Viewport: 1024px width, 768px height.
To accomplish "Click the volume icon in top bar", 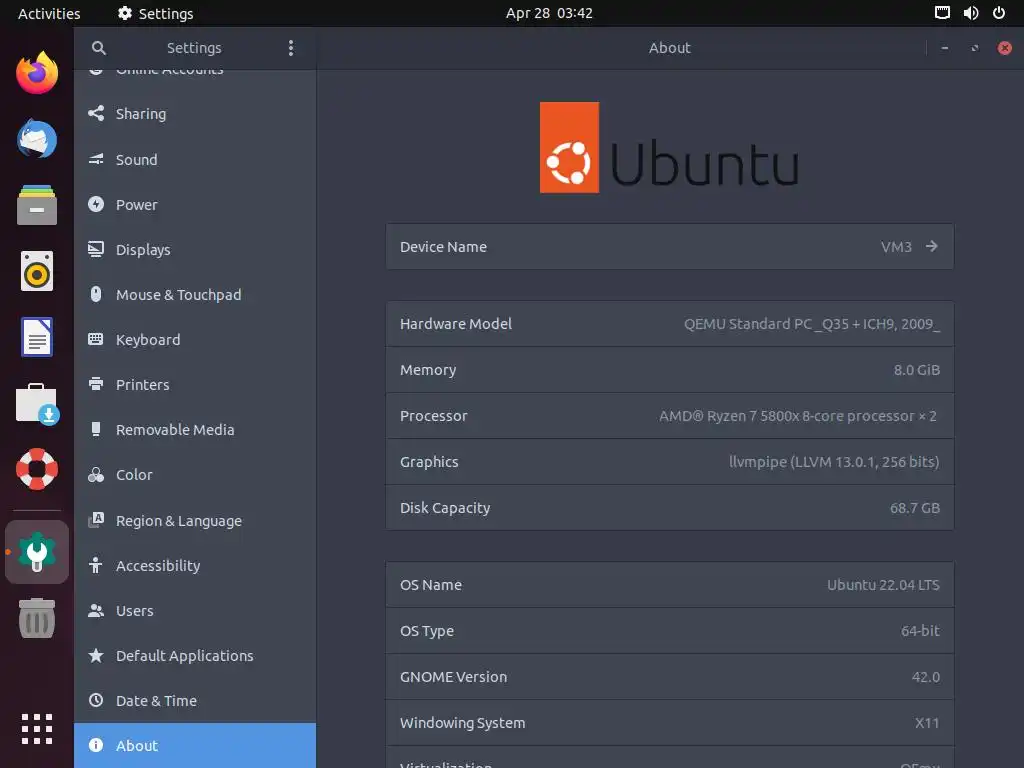I will 970,13.
